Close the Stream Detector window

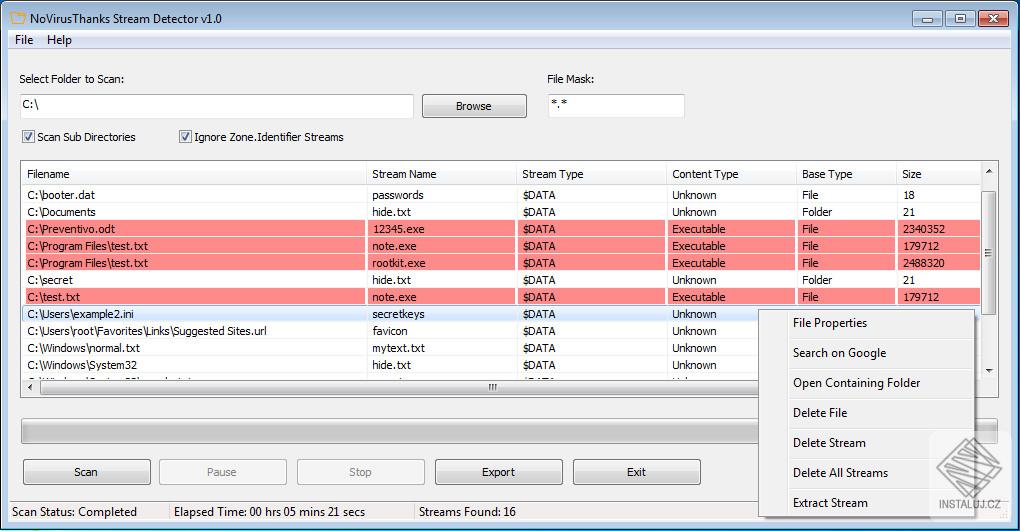click(993, 19)
